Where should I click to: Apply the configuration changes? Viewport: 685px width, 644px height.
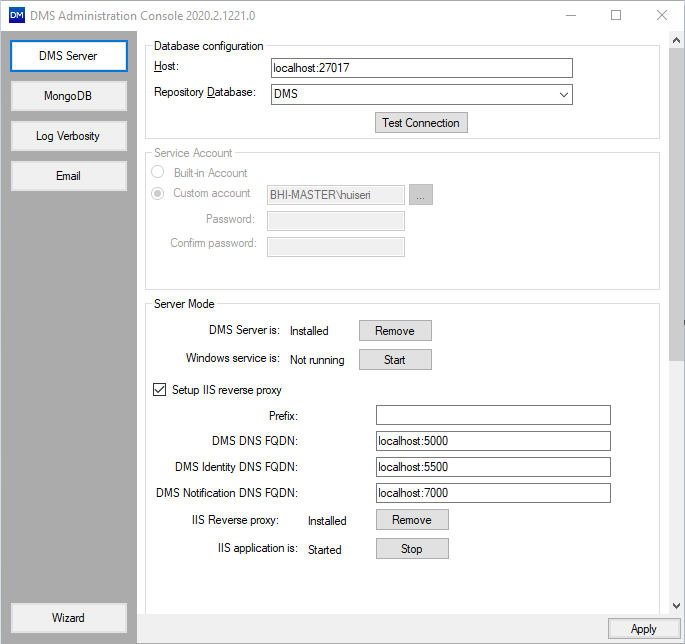coord(643,629)
